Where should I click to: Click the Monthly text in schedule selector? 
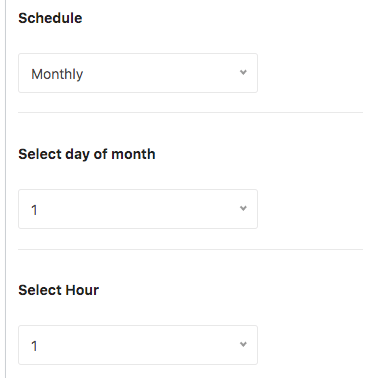click(57, 74)
